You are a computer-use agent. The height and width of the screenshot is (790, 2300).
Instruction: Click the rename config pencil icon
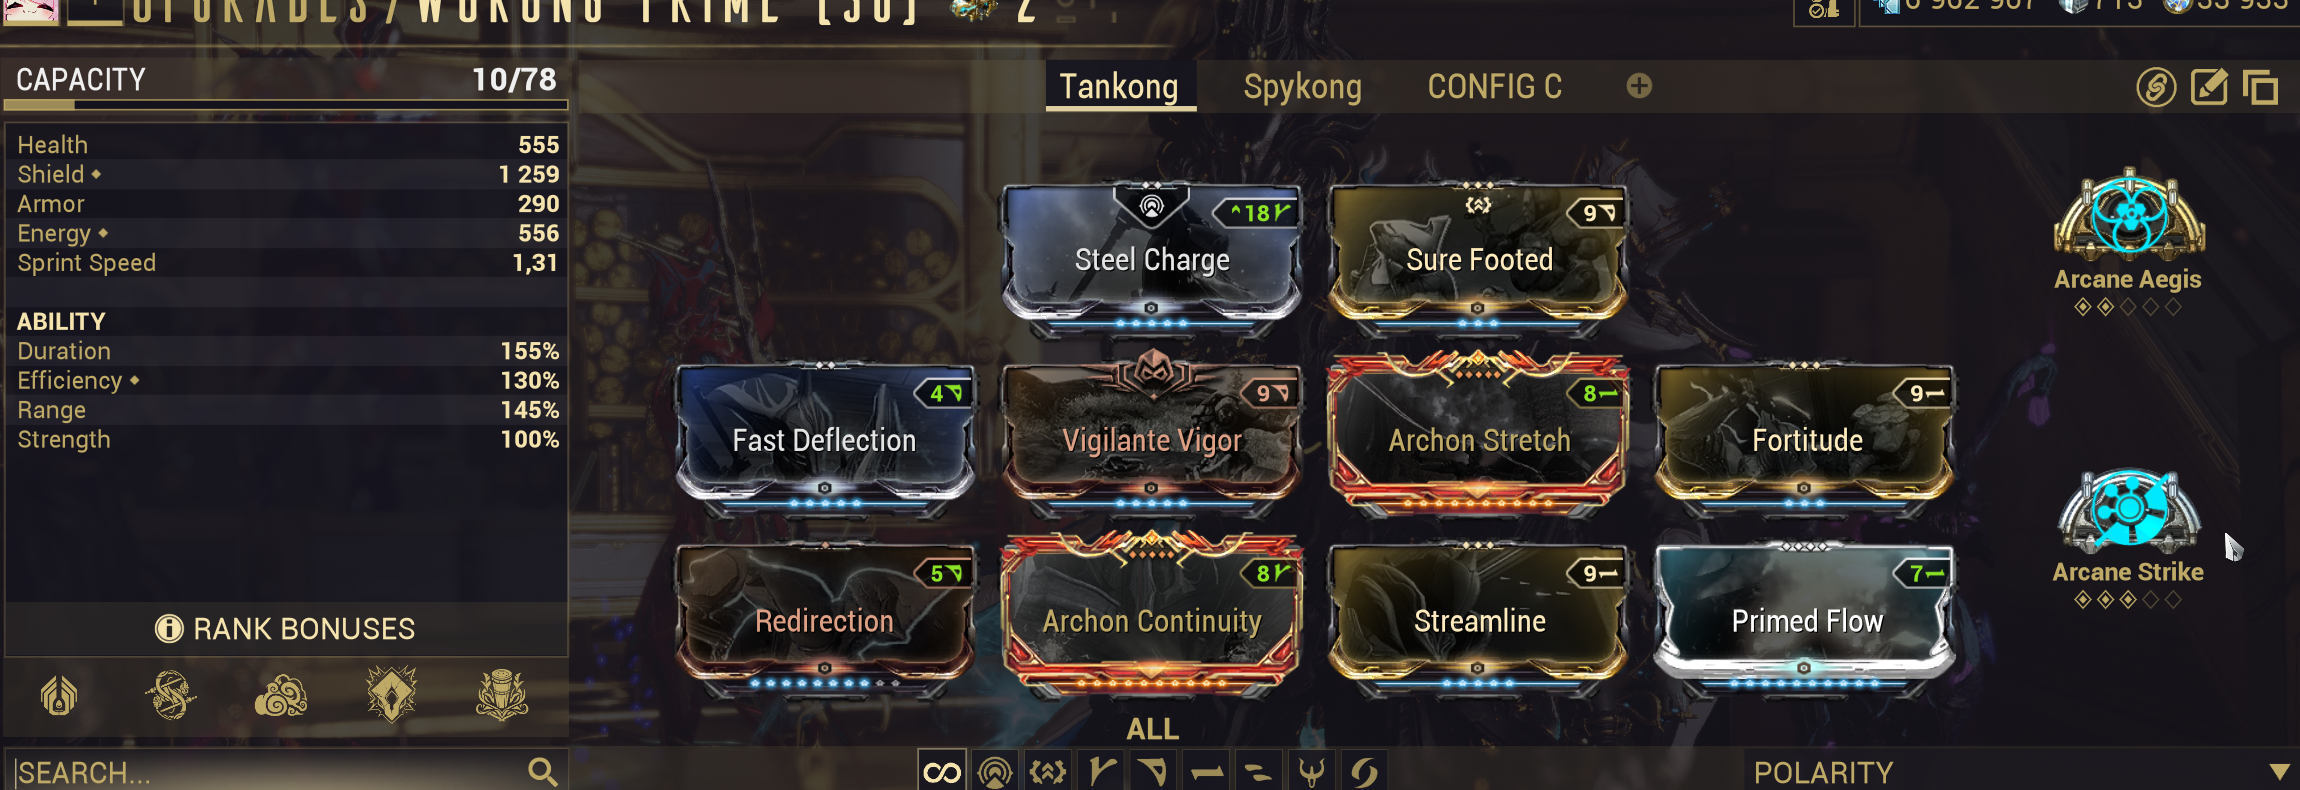[x=2209, y=87]
